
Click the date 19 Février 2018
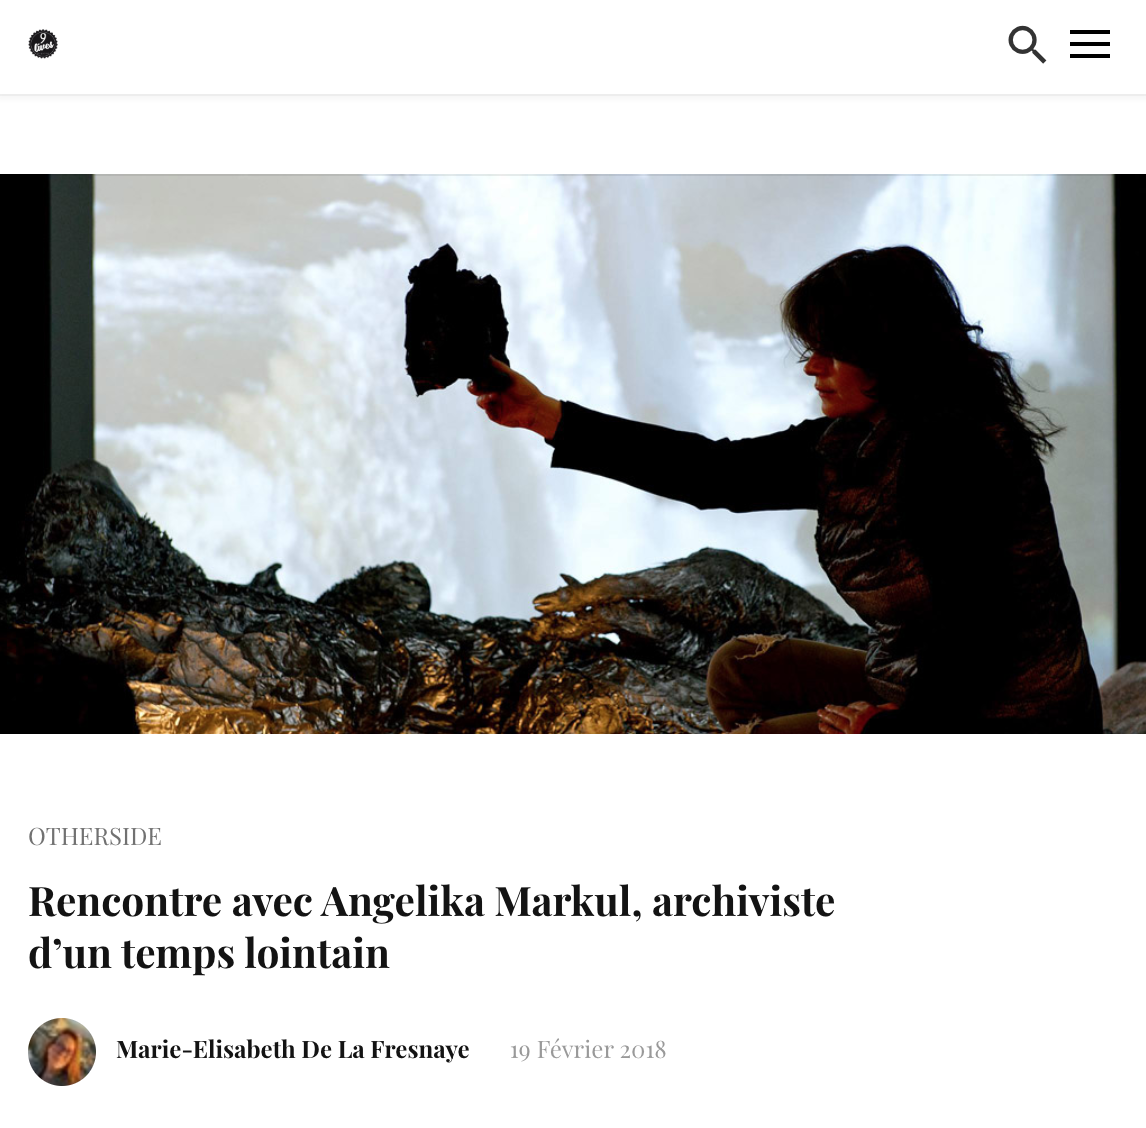(588, 1050)
